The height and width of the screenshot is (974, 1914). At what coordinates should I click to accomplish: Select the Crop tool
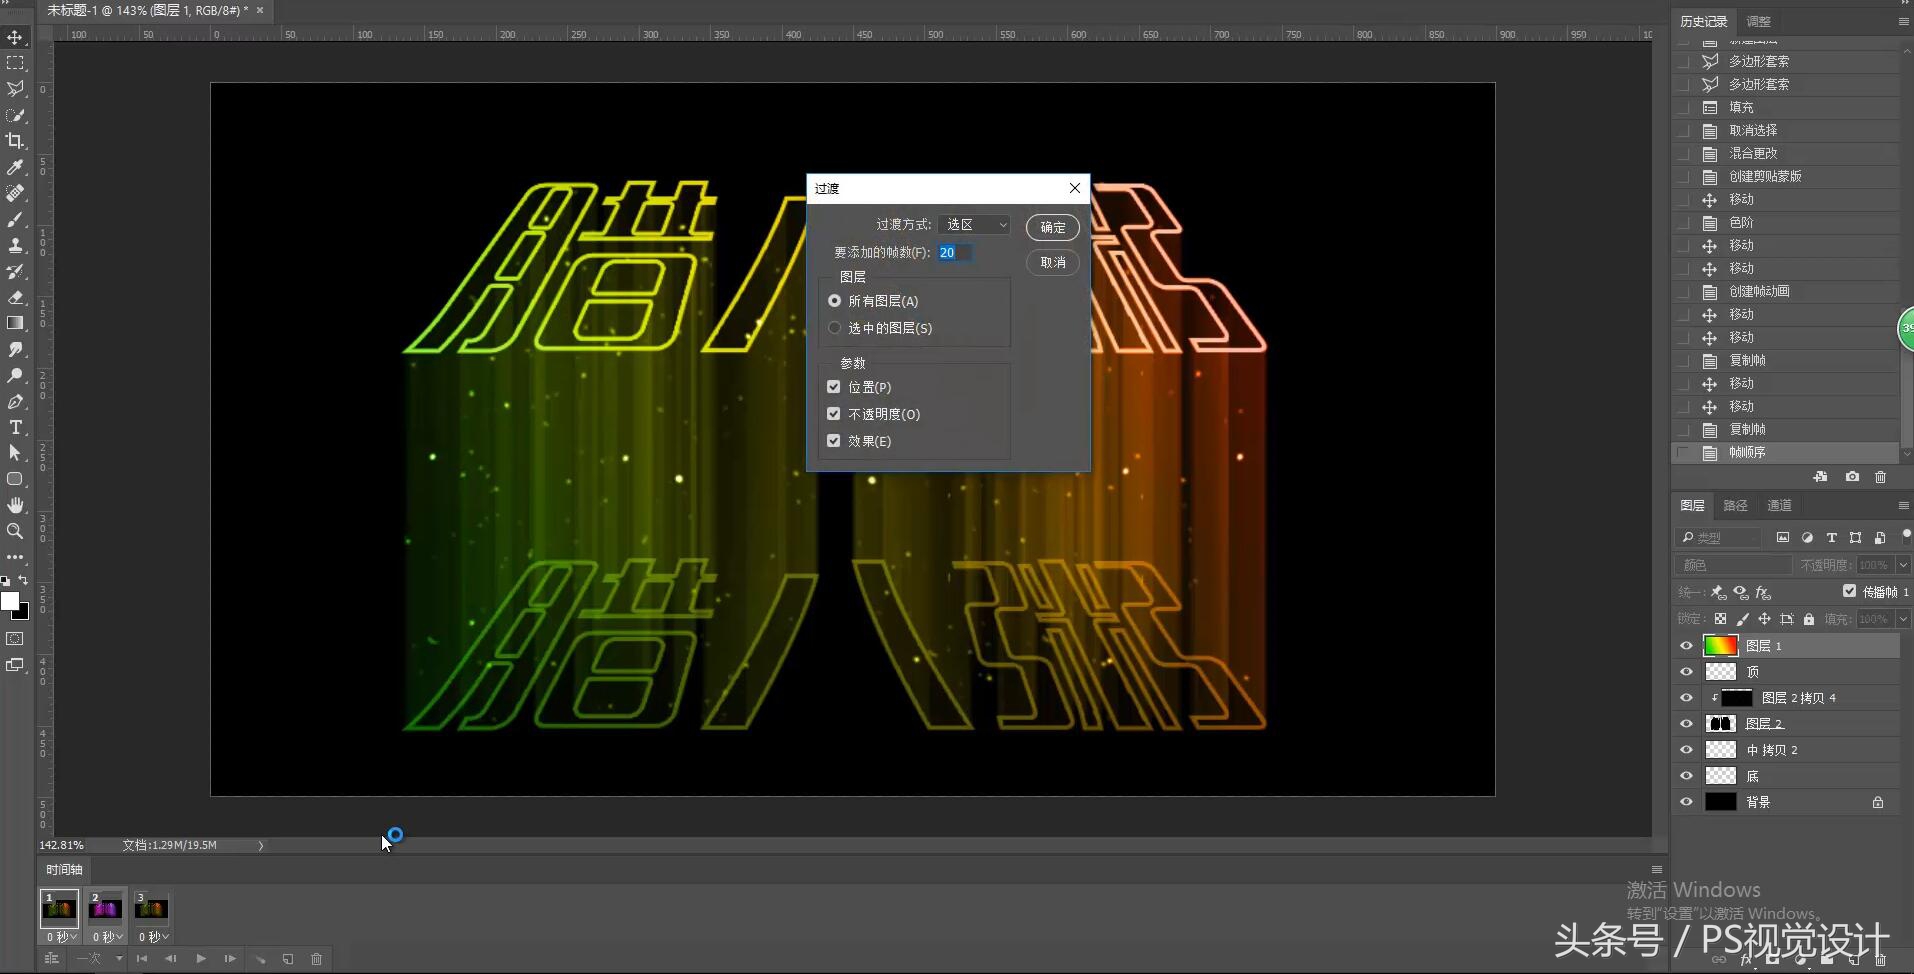pyautogui.click(x=15, y=141)
